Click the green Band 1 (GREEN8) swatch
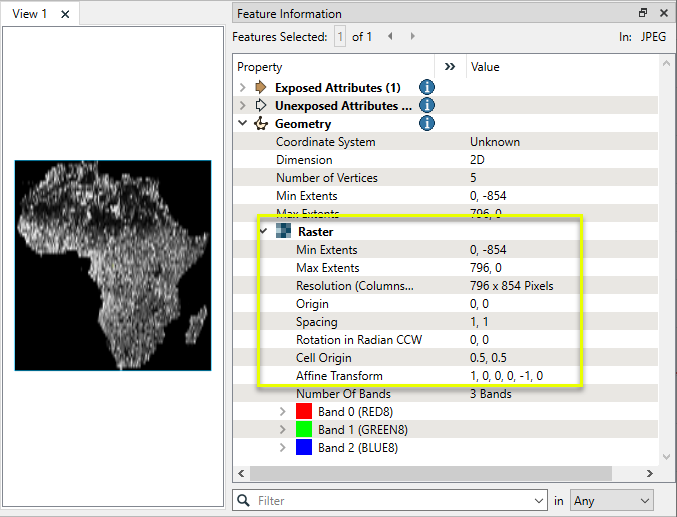Image resolution: width=677 pixels, height=517 pixels. 305,430
